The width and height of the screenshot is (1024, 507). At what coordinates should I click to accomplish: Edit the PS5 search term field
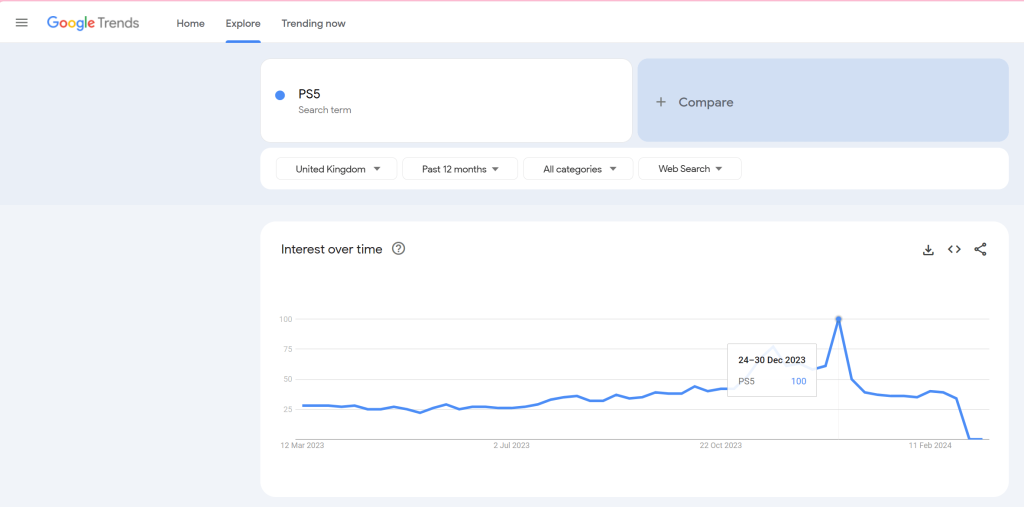(x=446, y=101)
